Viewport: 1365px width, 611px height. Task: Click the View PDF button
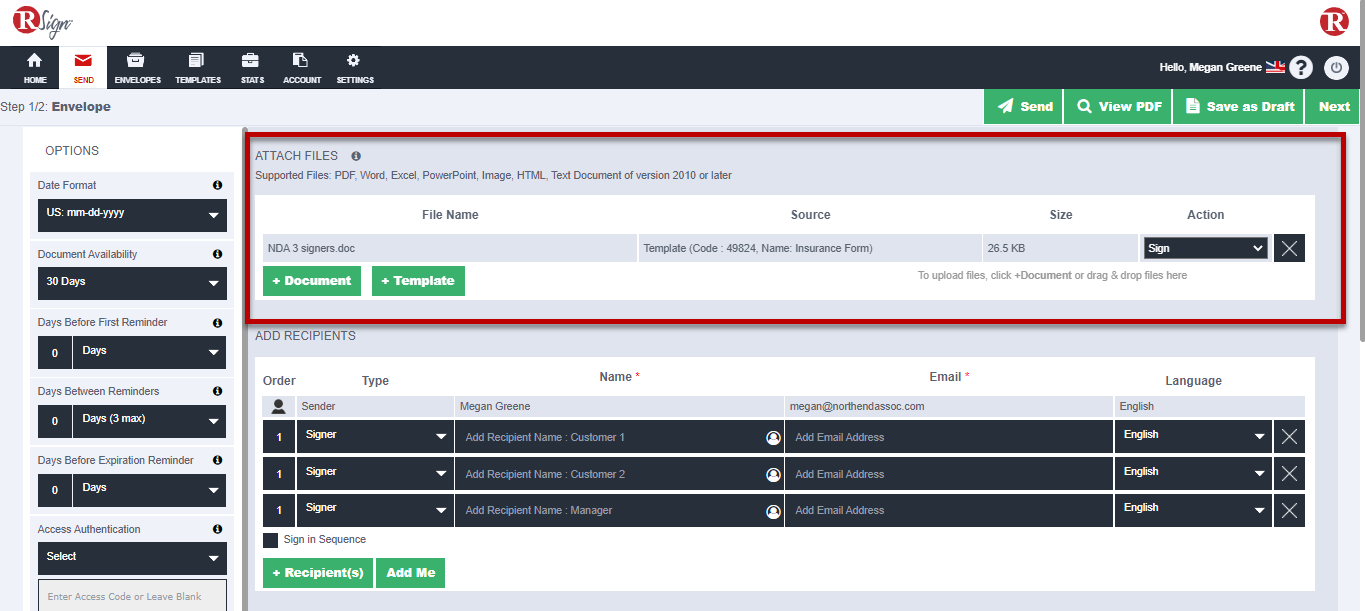(x=1118, y=106)
